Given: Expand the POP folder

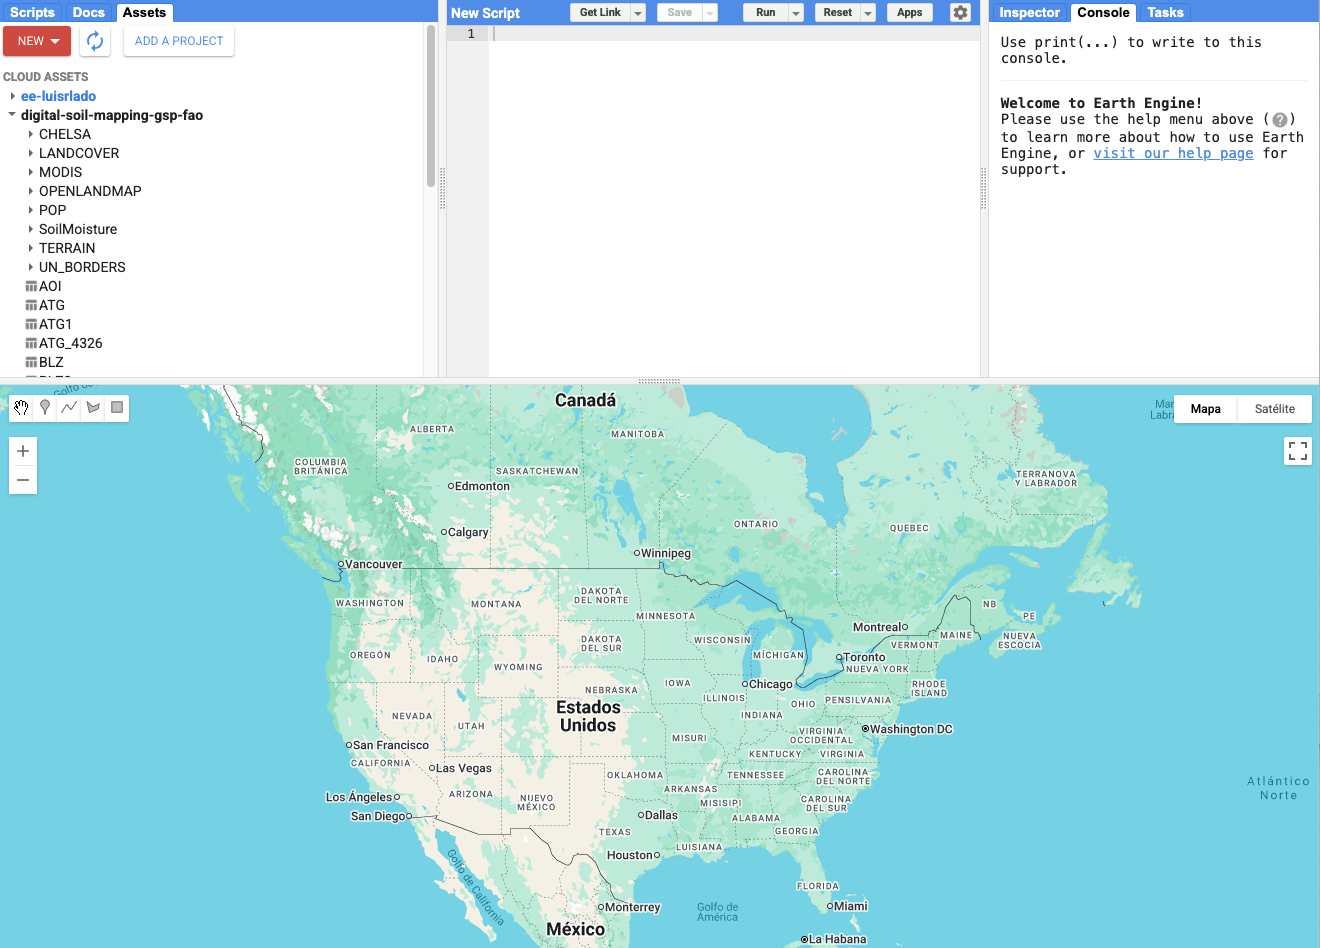Looking at the screenshot, I should 31,210.
